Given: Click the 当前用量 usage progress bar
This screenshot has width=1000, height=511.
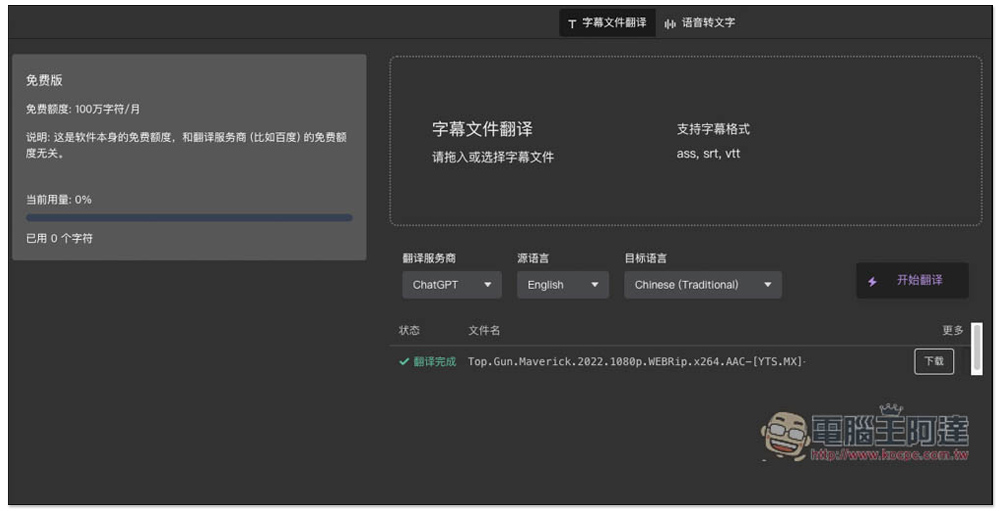Looking at the screenshot, I should (189, 218).
